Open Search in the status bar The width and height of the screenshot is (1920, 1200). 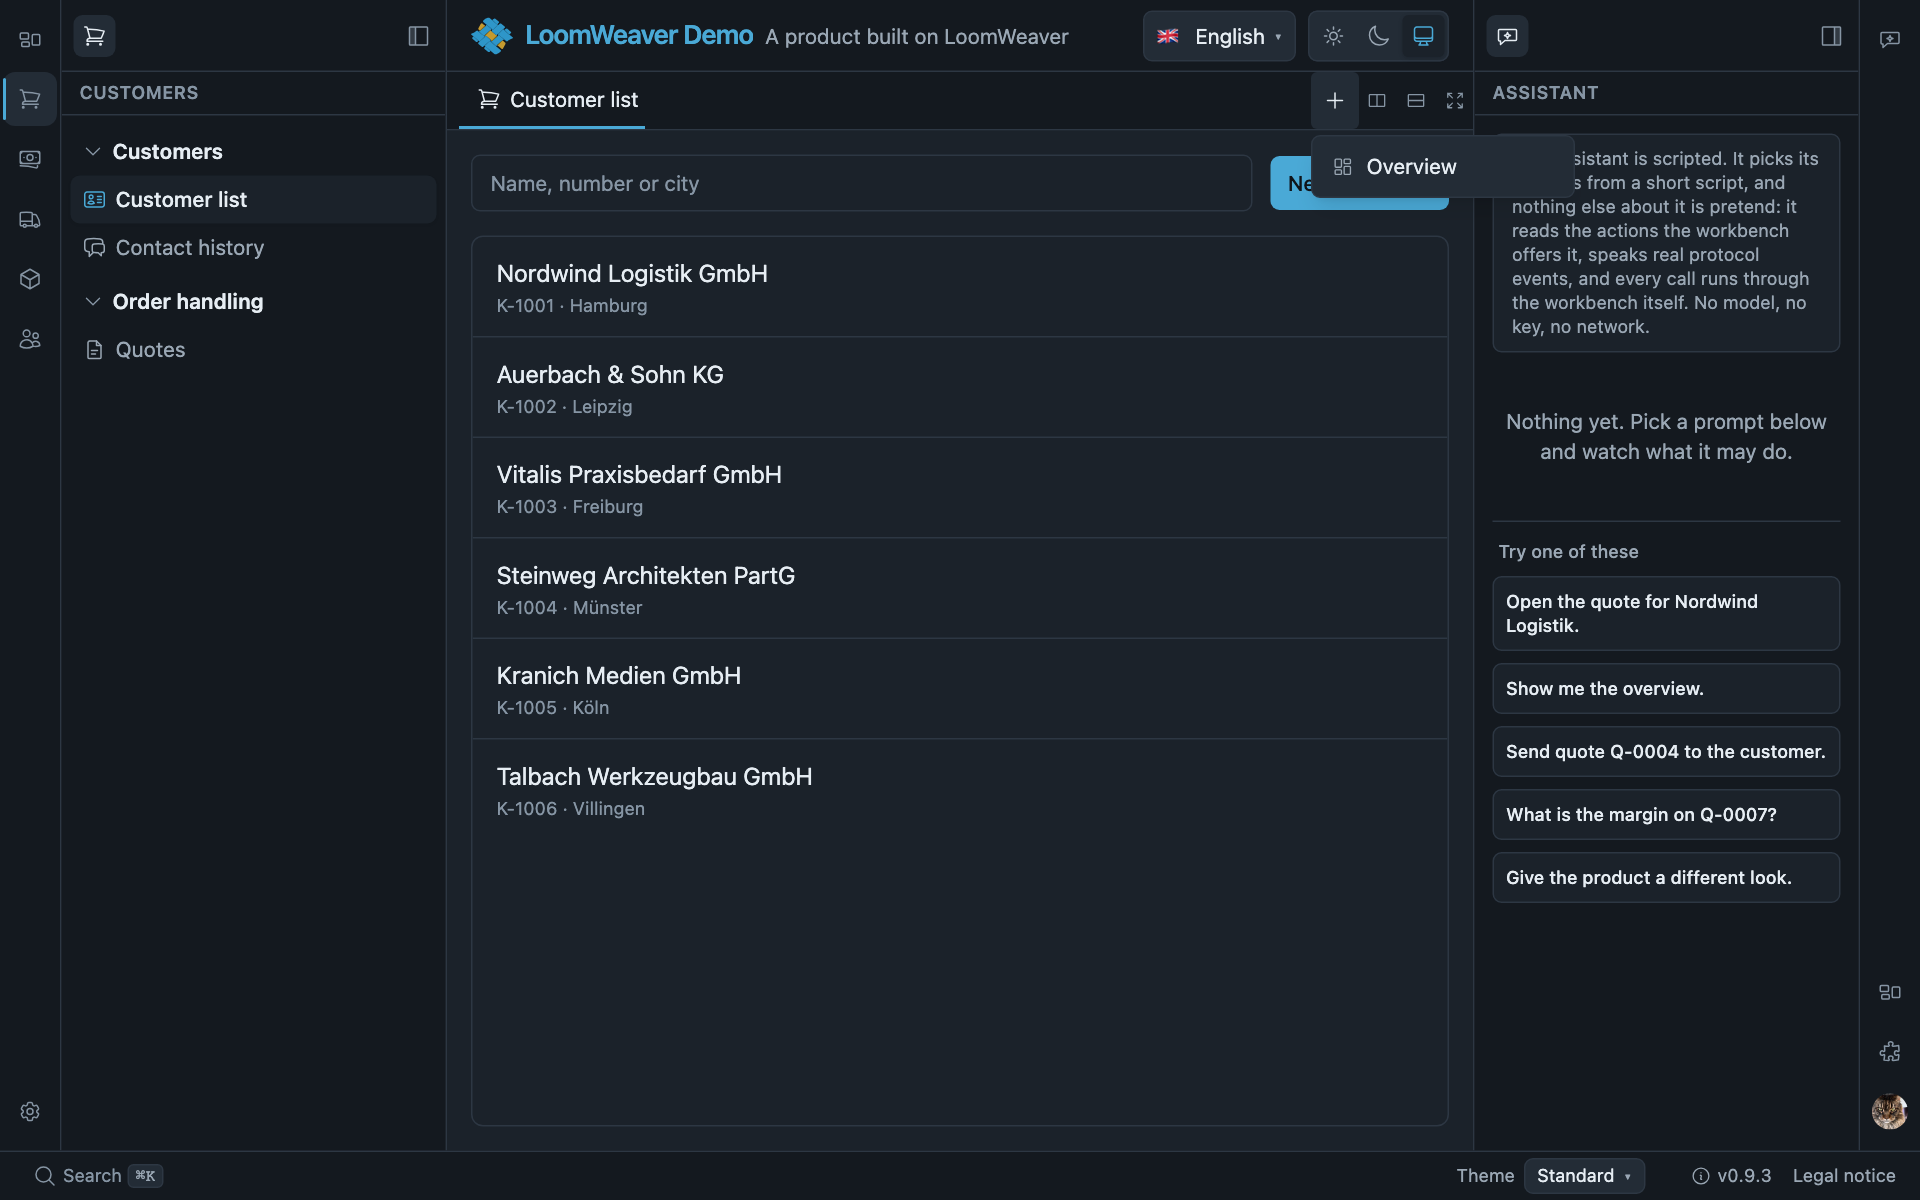(x=98, y=1176)
